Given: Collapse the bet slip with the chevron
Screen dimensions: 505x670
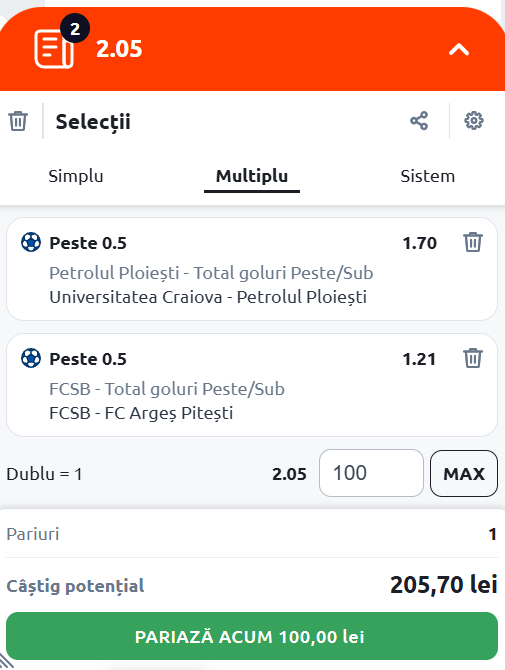Looking at the screenshot, I should point(459,50).
